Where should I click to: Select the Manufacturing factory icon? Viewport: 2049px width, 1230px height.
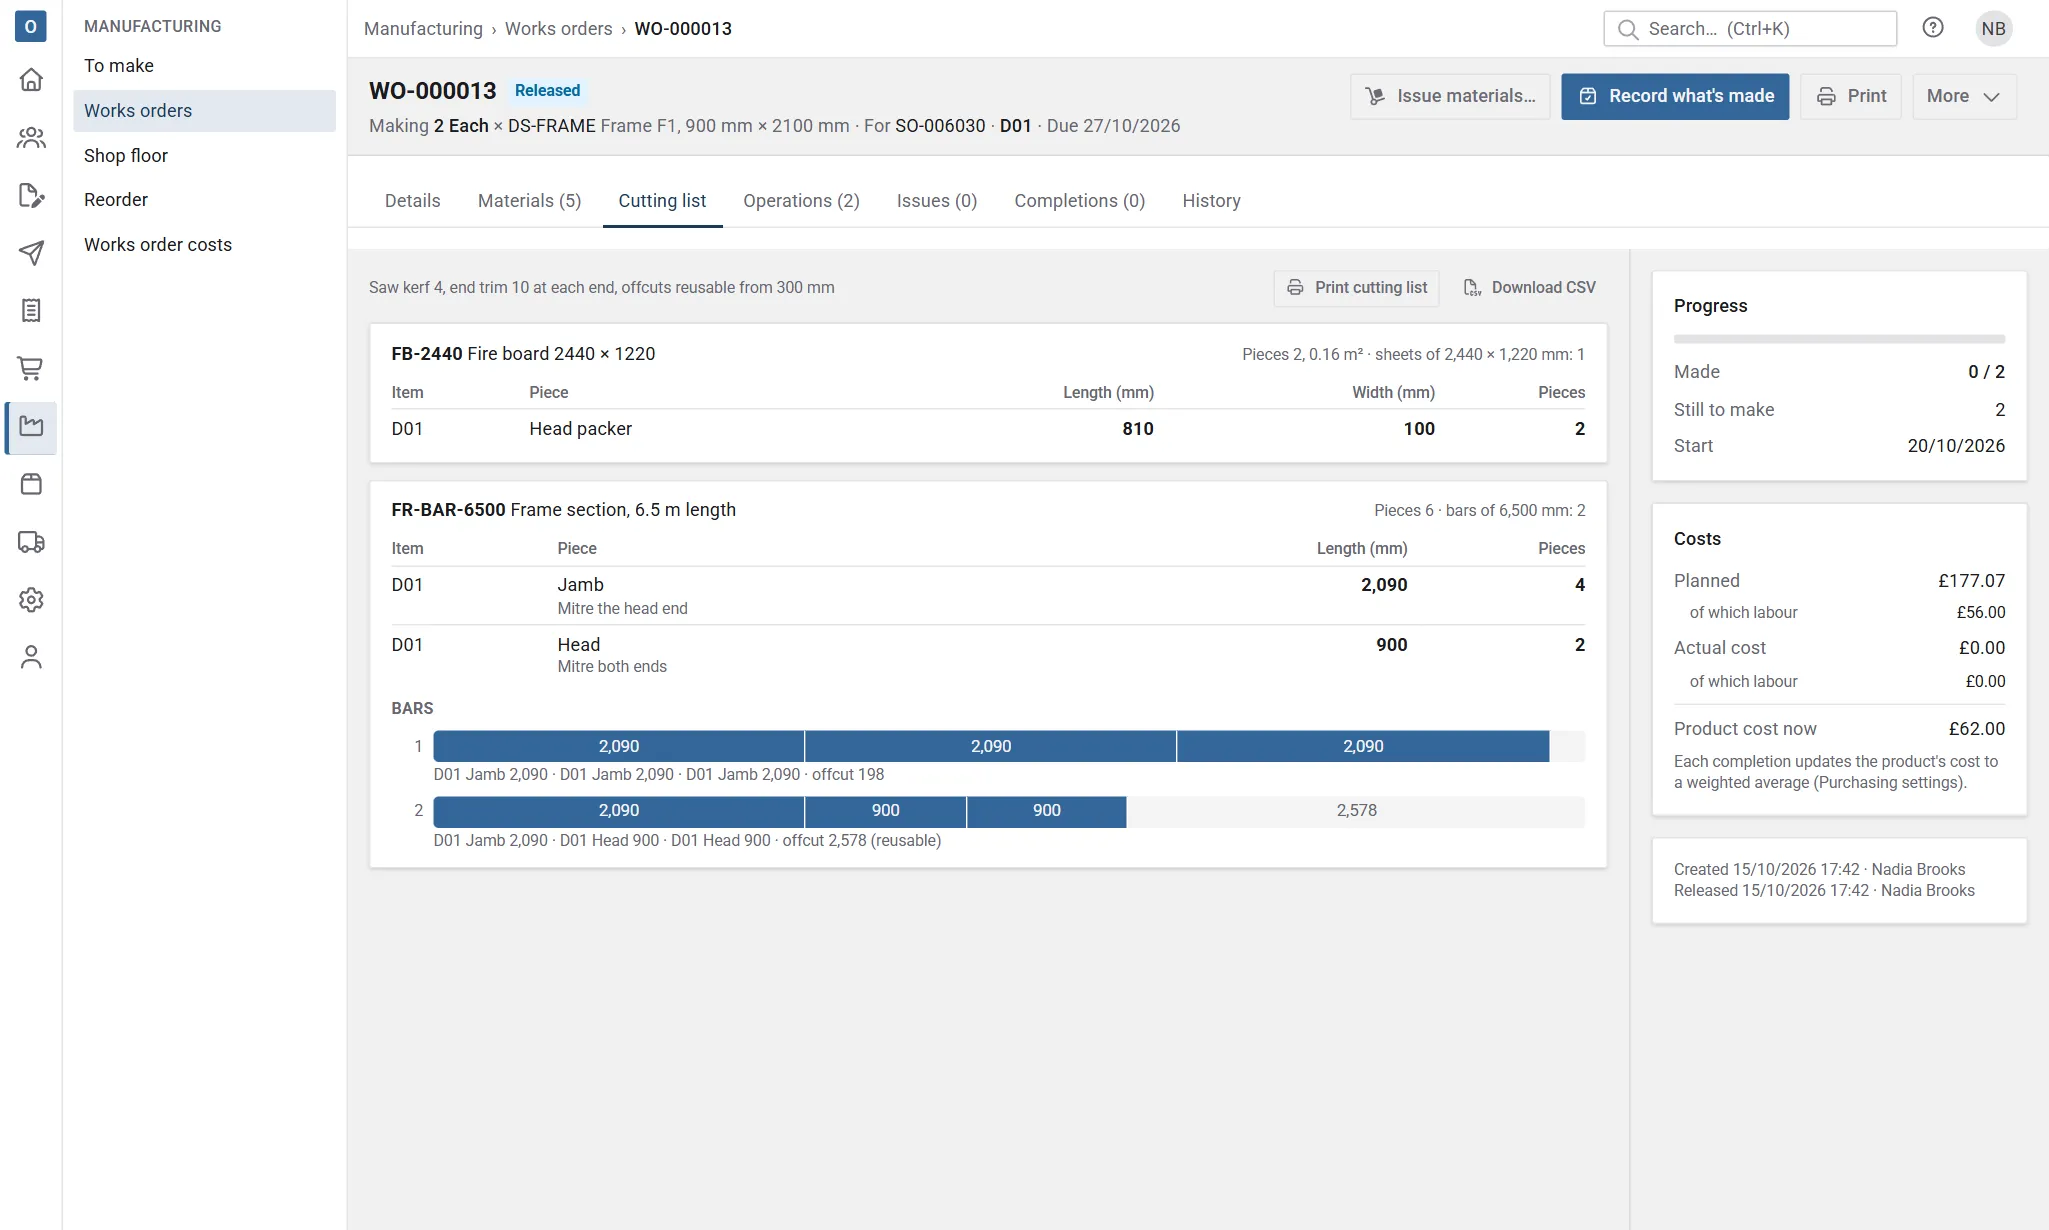pos(31,427)
